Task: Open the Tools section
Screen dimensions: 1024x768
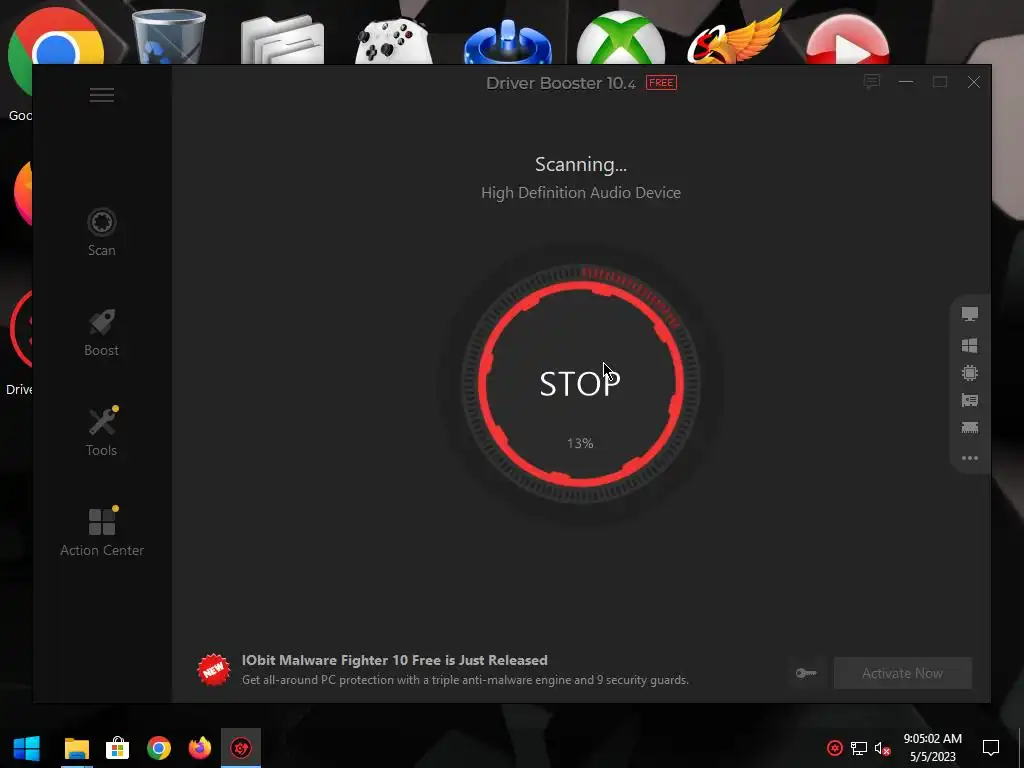Action: [x=102, y=432]
